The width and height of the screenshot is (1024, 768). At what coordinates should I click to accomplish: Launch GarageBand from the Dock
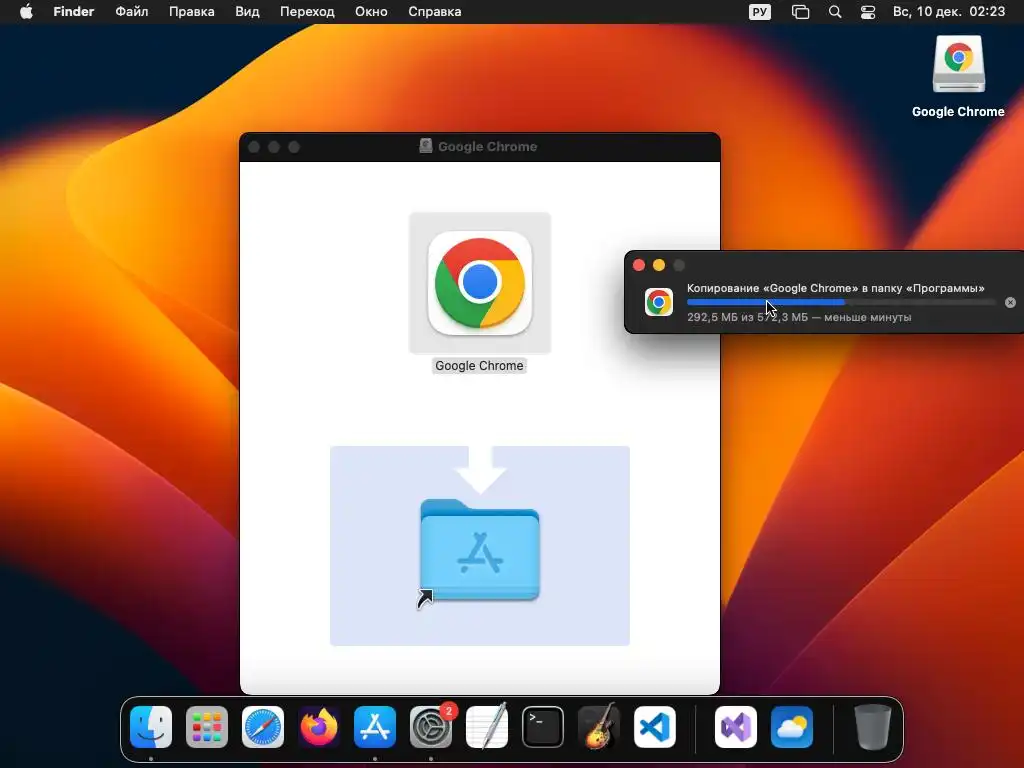point(599,726)
